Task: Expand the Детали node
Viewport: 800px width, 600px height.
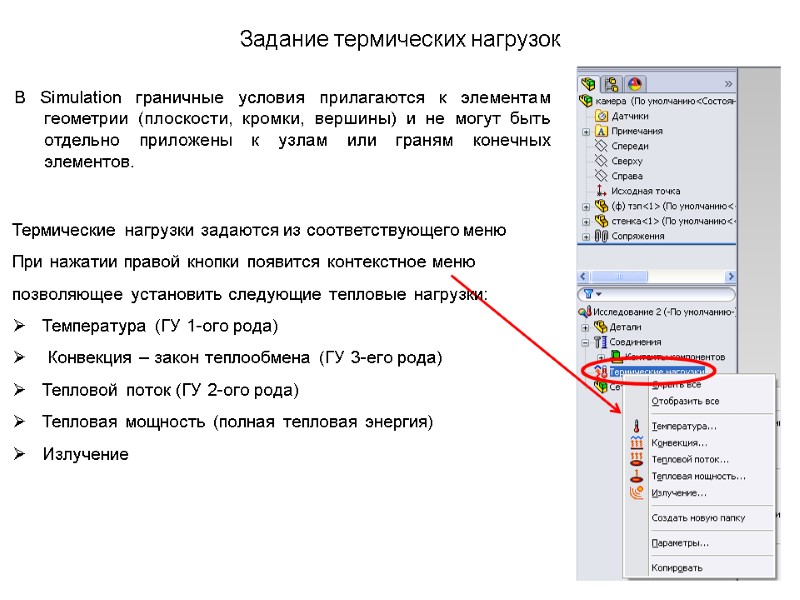Action: (585, 328)
